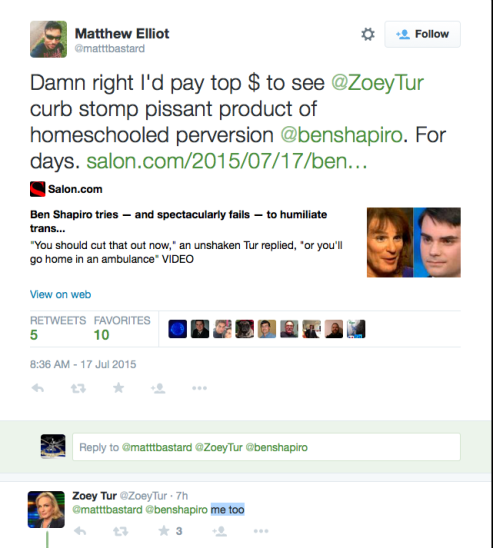
Task: Open more options on Zoey Tur's reply
Action: (261, 531)
